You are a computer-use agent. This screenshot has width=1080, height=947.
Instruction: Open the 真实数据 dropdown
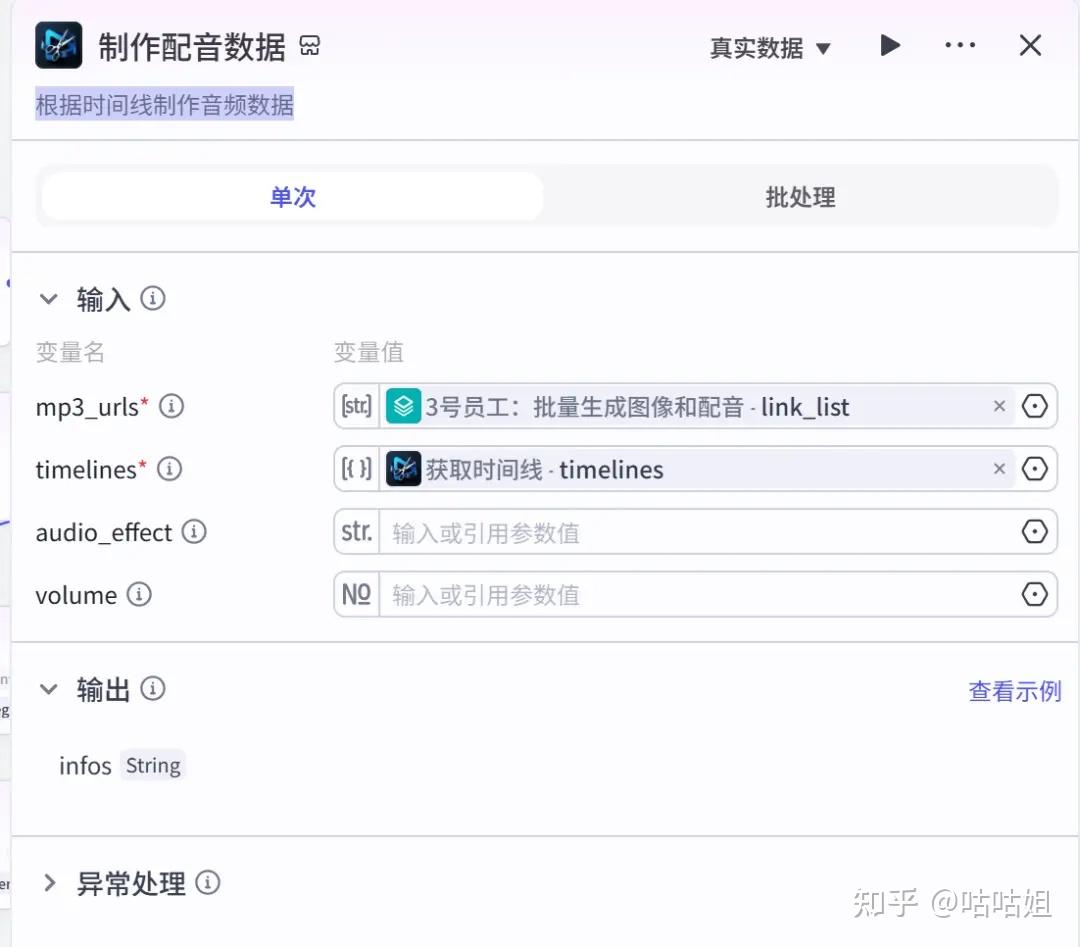(770, 48)
